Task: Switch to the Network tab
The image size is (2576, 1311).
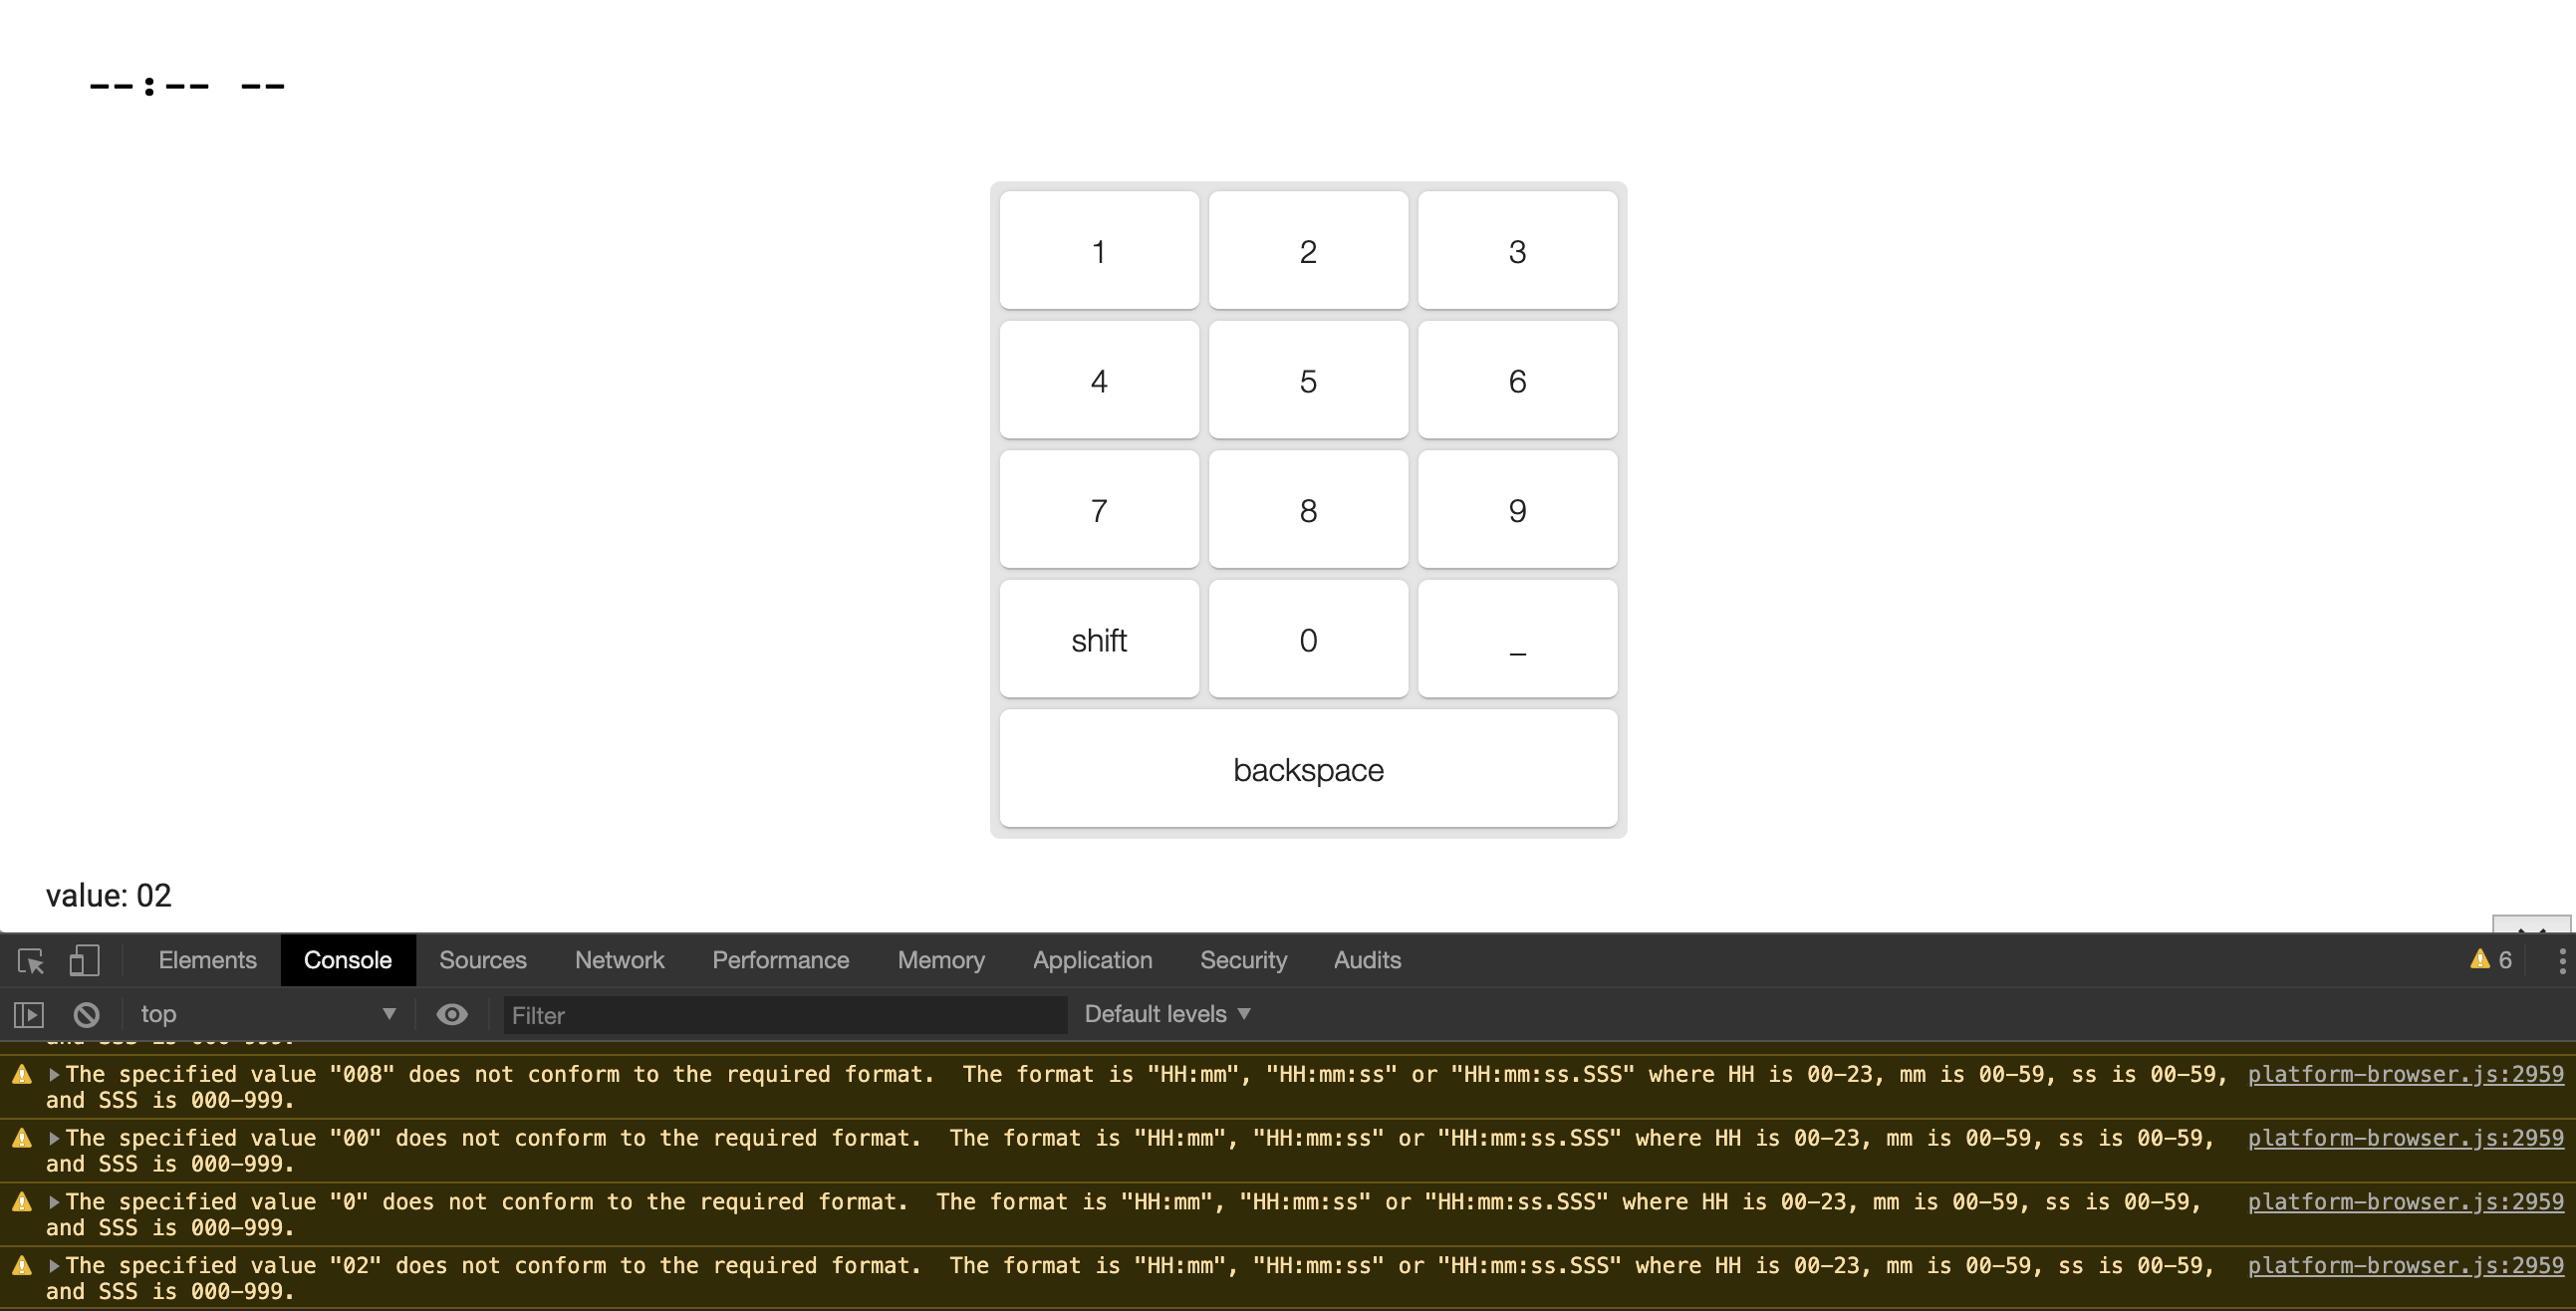Action: pyautogui.click(x=619, y=960)
